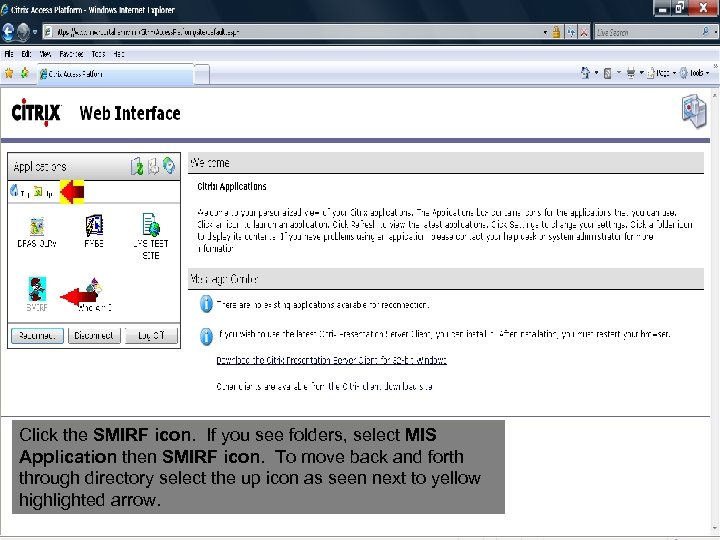Open the Edit menu
The width and height of the screenshot is (720, 540).
pos(26,54)
